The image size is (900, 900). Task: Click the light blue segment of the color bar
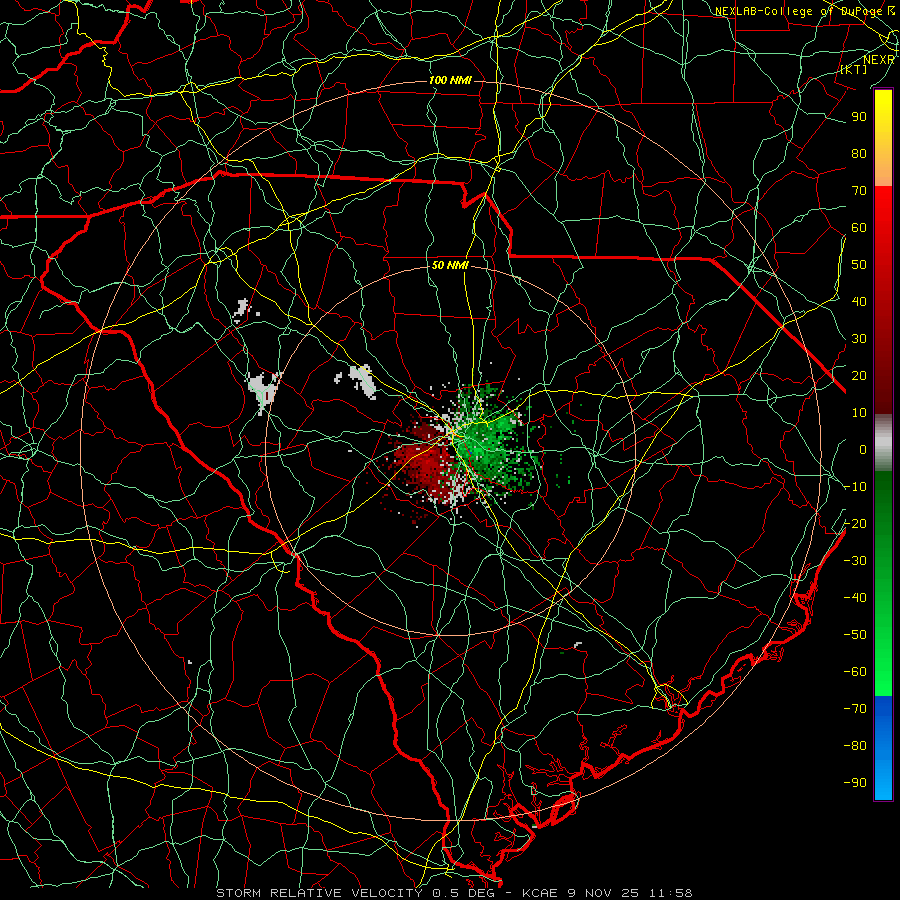[x=883, y=775]
